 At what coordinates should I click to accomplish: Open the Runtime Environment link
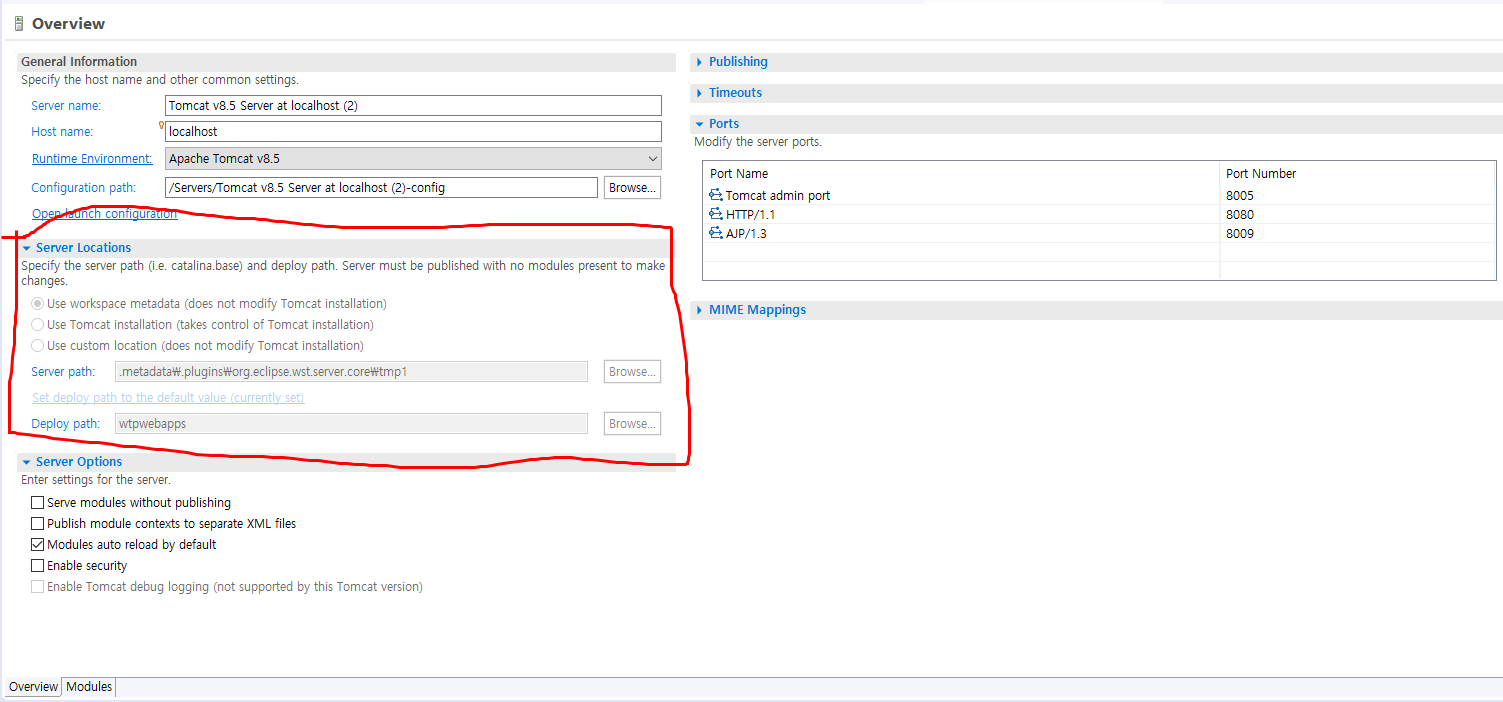92,159
